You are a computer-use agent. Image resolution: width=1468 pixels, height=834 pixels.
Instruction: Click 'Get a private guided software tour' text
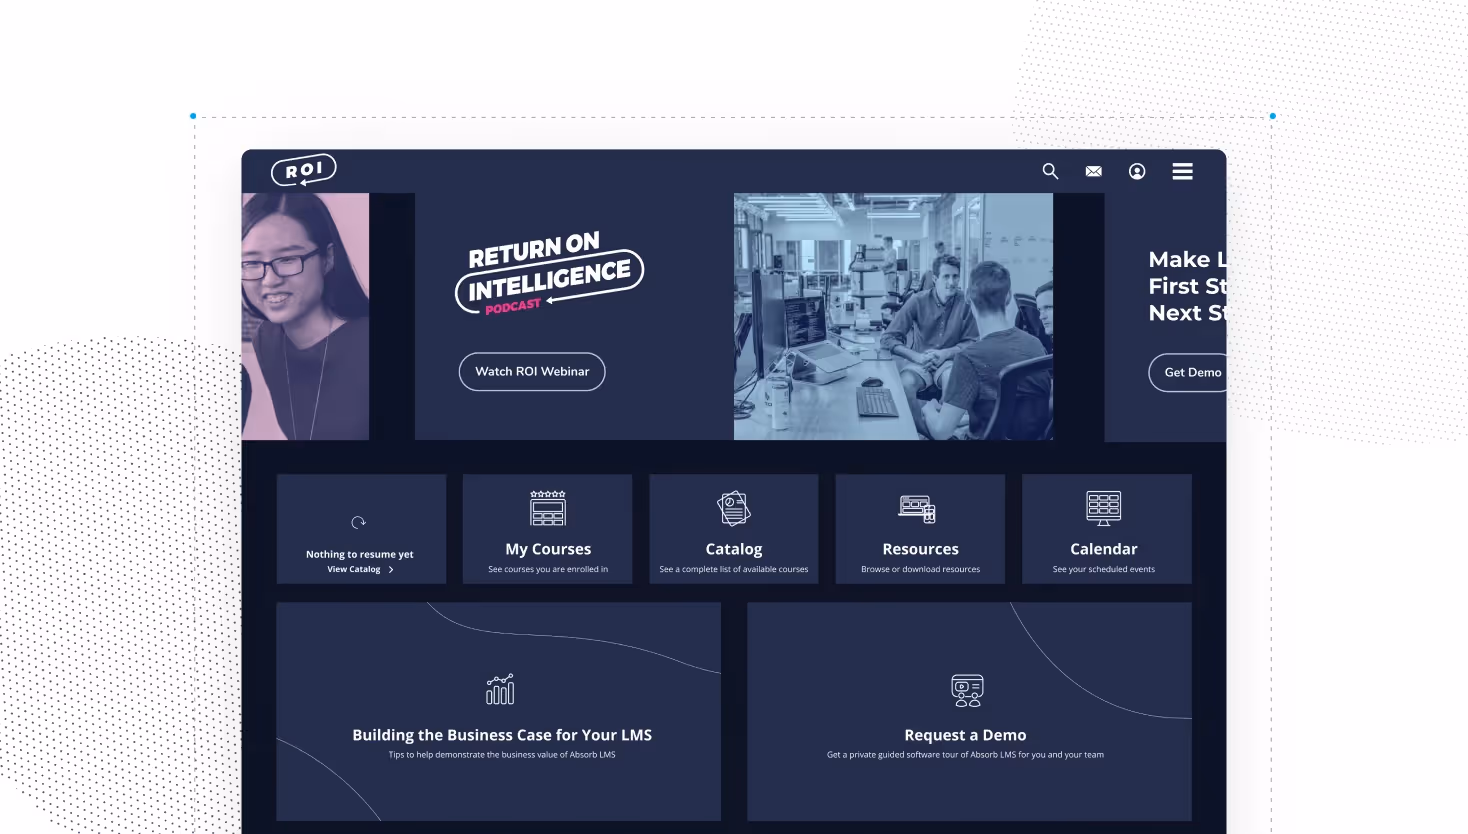coord(965,755)
